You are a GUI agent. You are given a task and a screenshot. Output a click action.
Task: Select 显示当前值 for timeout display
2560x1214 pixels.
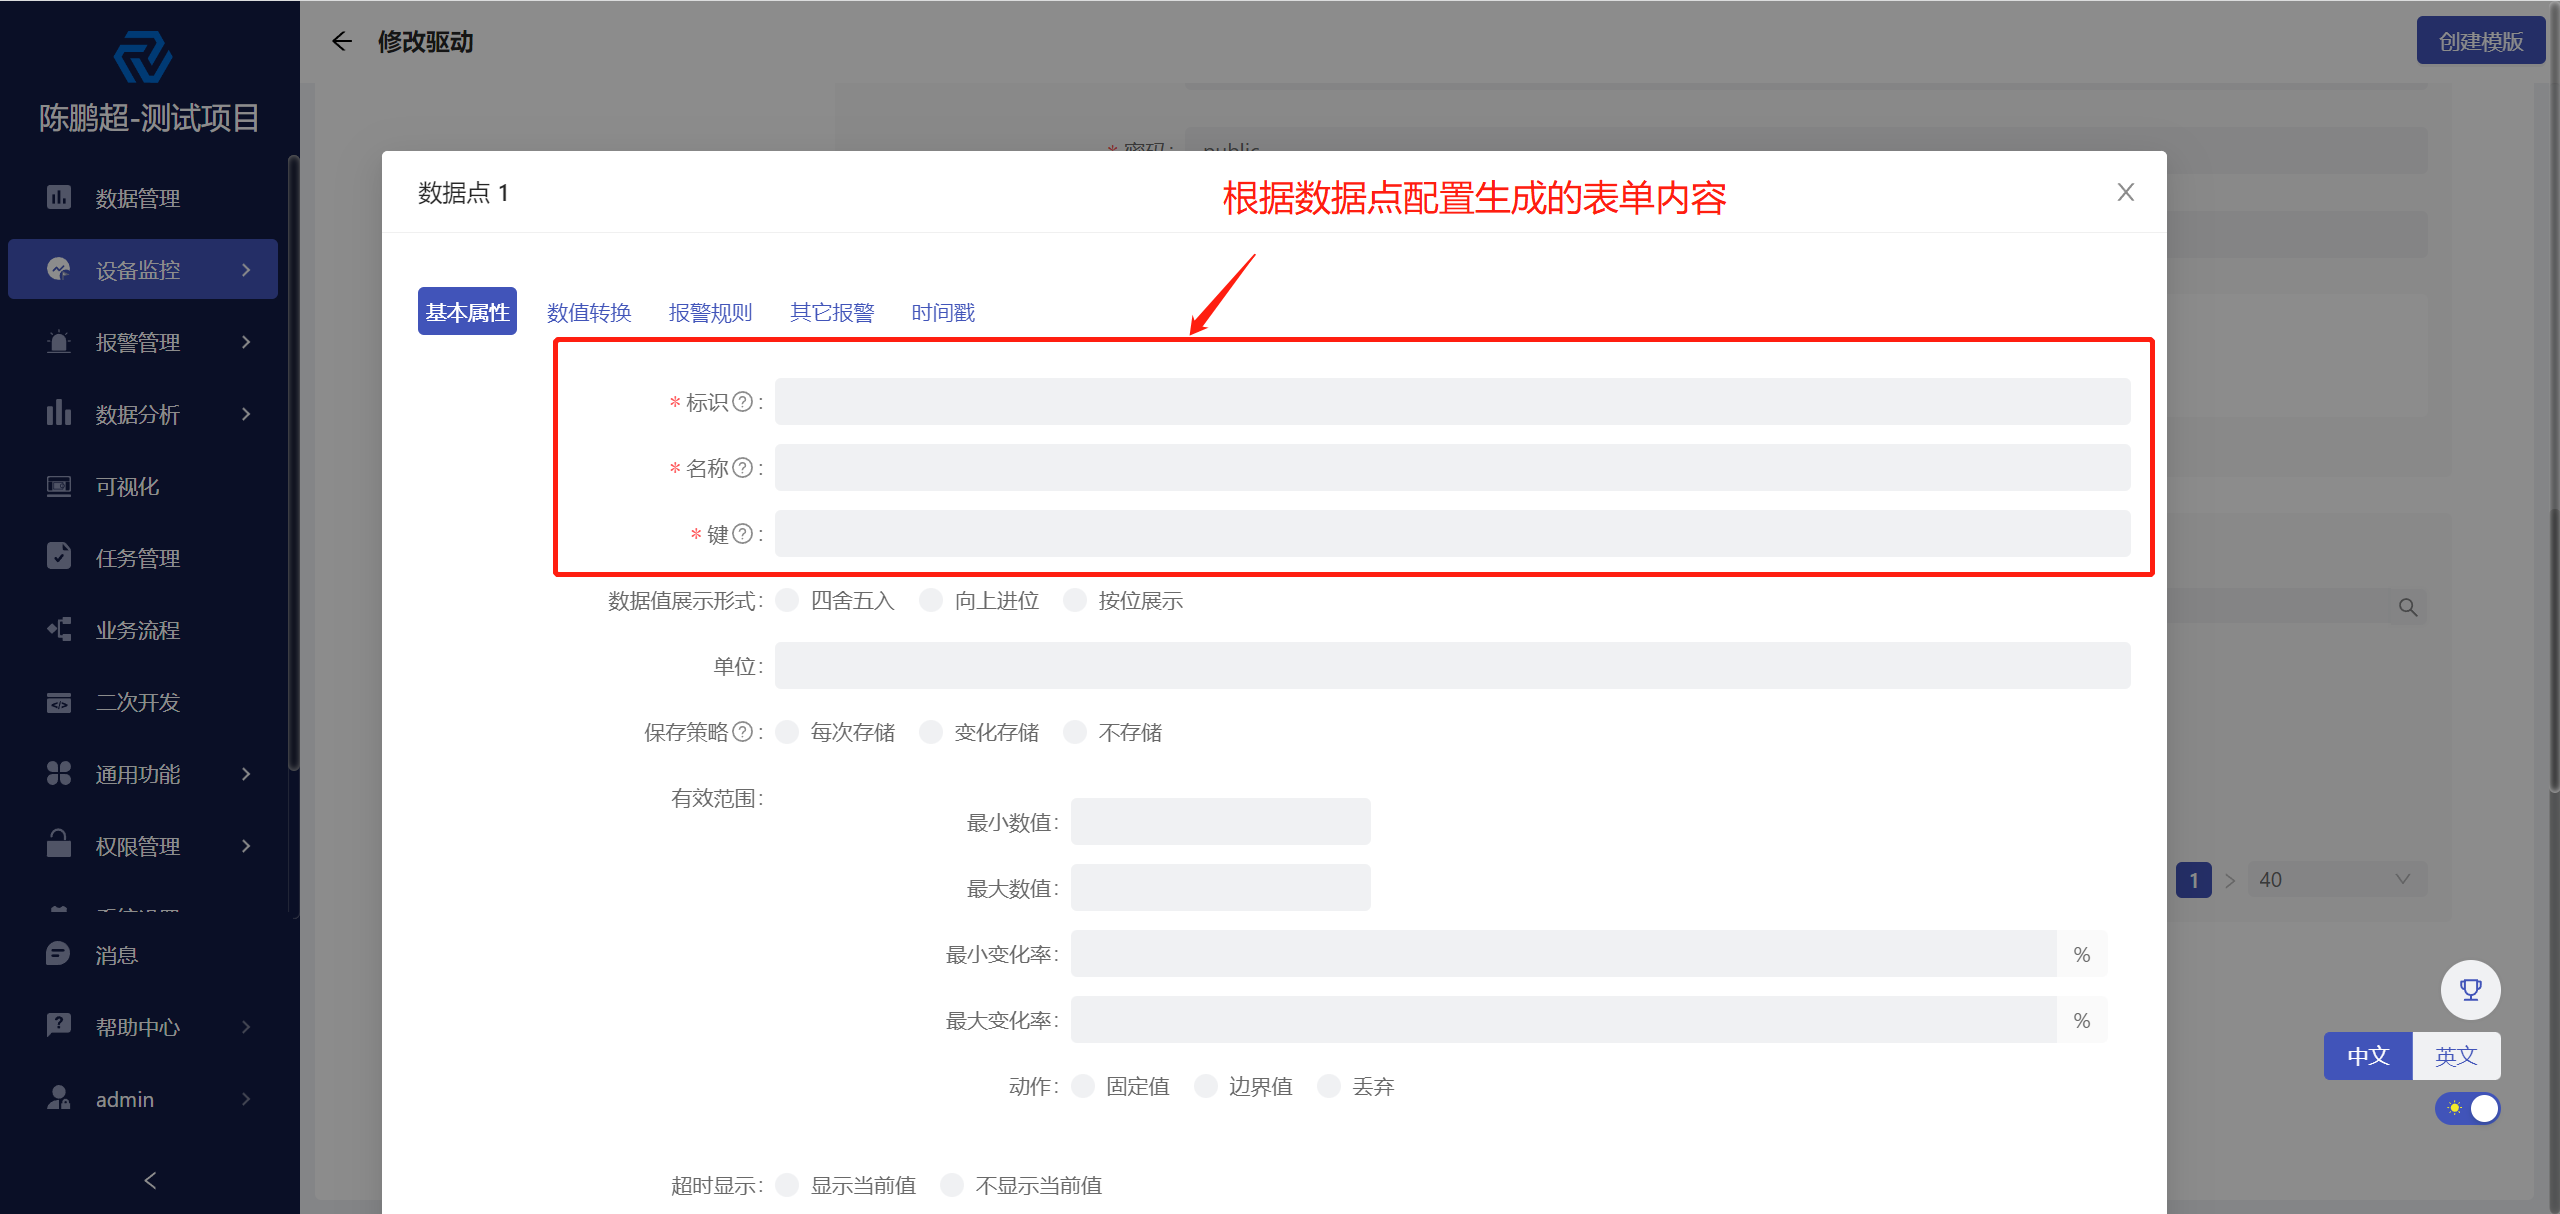coord(787,1185)
